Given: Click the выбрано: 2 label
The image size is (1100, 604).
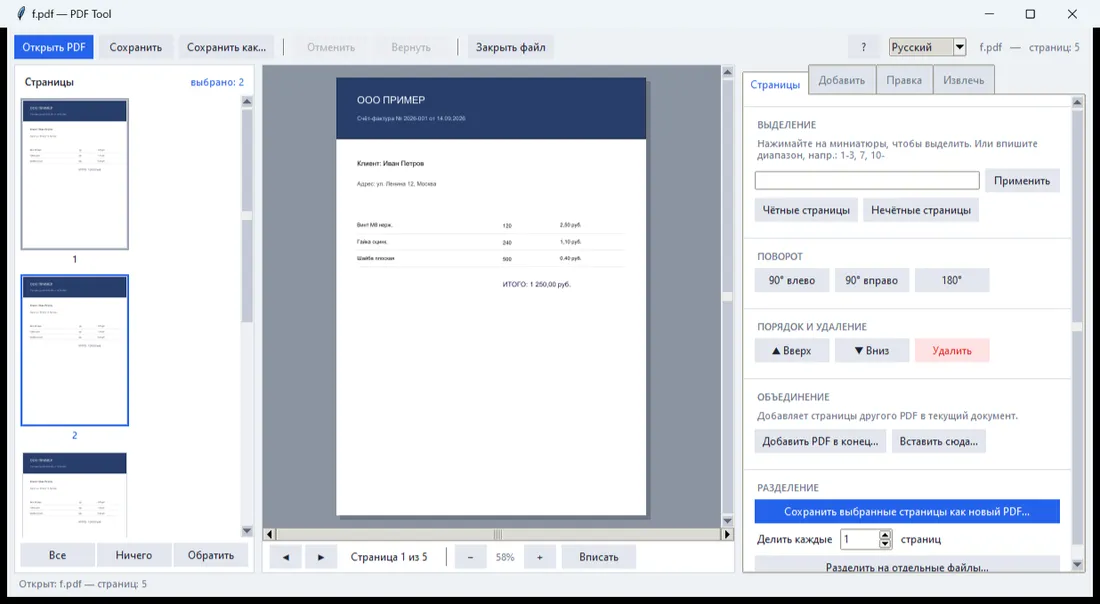Looking at the screenshot, I should point(217,82).
